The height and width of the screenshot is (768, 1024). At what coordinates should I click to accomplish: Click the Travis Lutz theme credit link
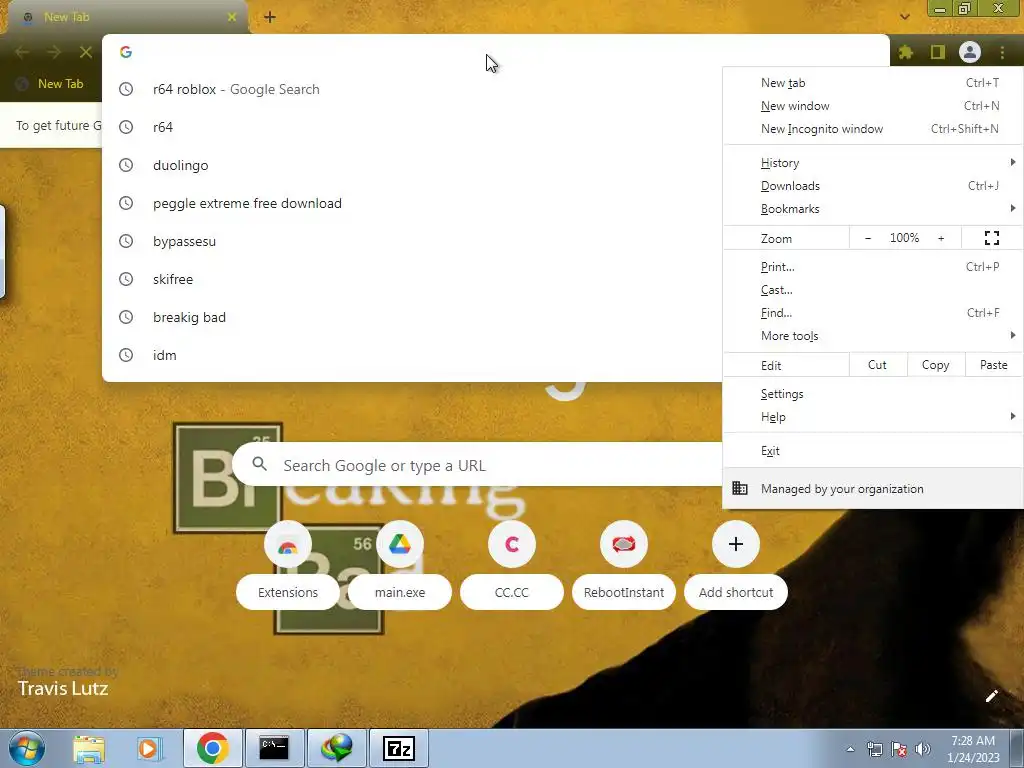63,688
